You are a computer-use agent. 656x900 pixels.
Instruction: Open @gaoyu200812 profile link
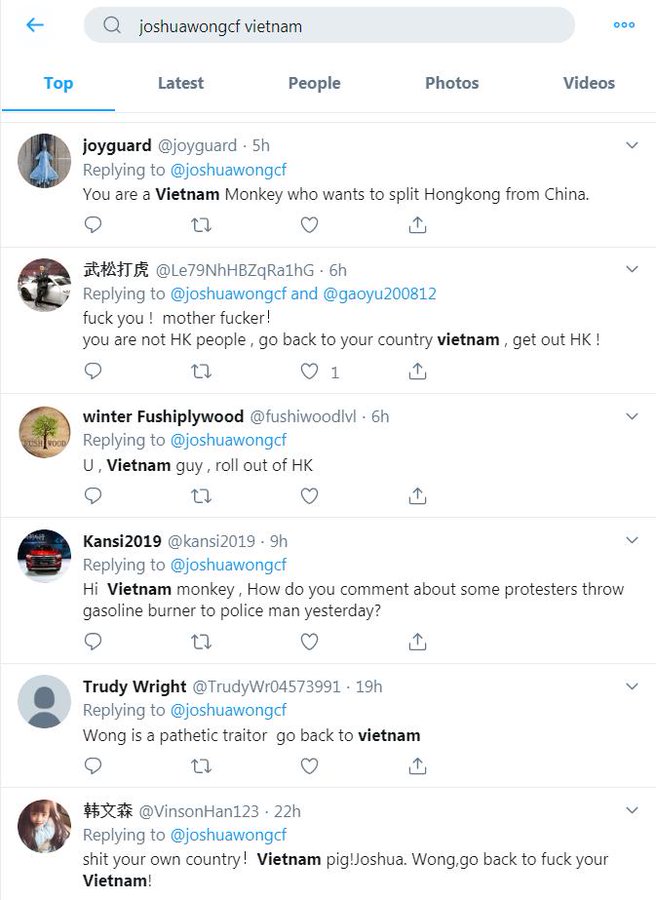[x=379, y=294]
